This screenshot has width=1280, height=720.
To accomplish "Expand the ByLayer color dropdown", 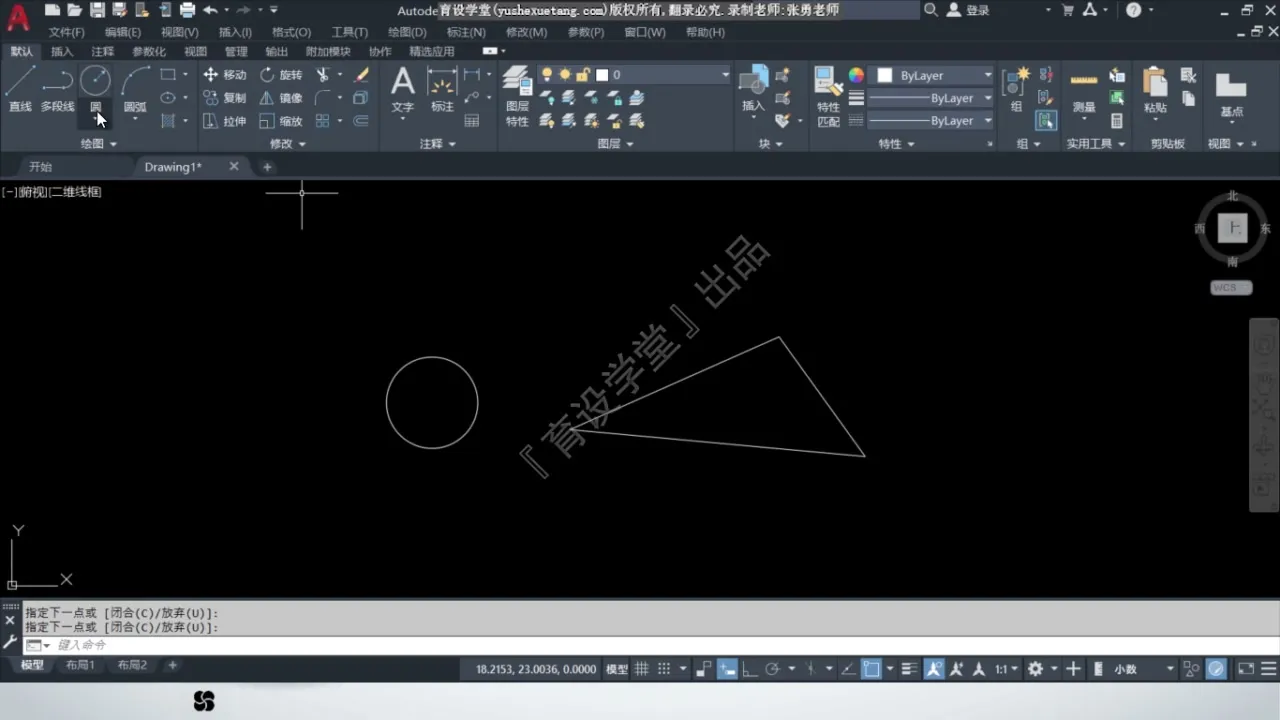I will coord(987,76).
